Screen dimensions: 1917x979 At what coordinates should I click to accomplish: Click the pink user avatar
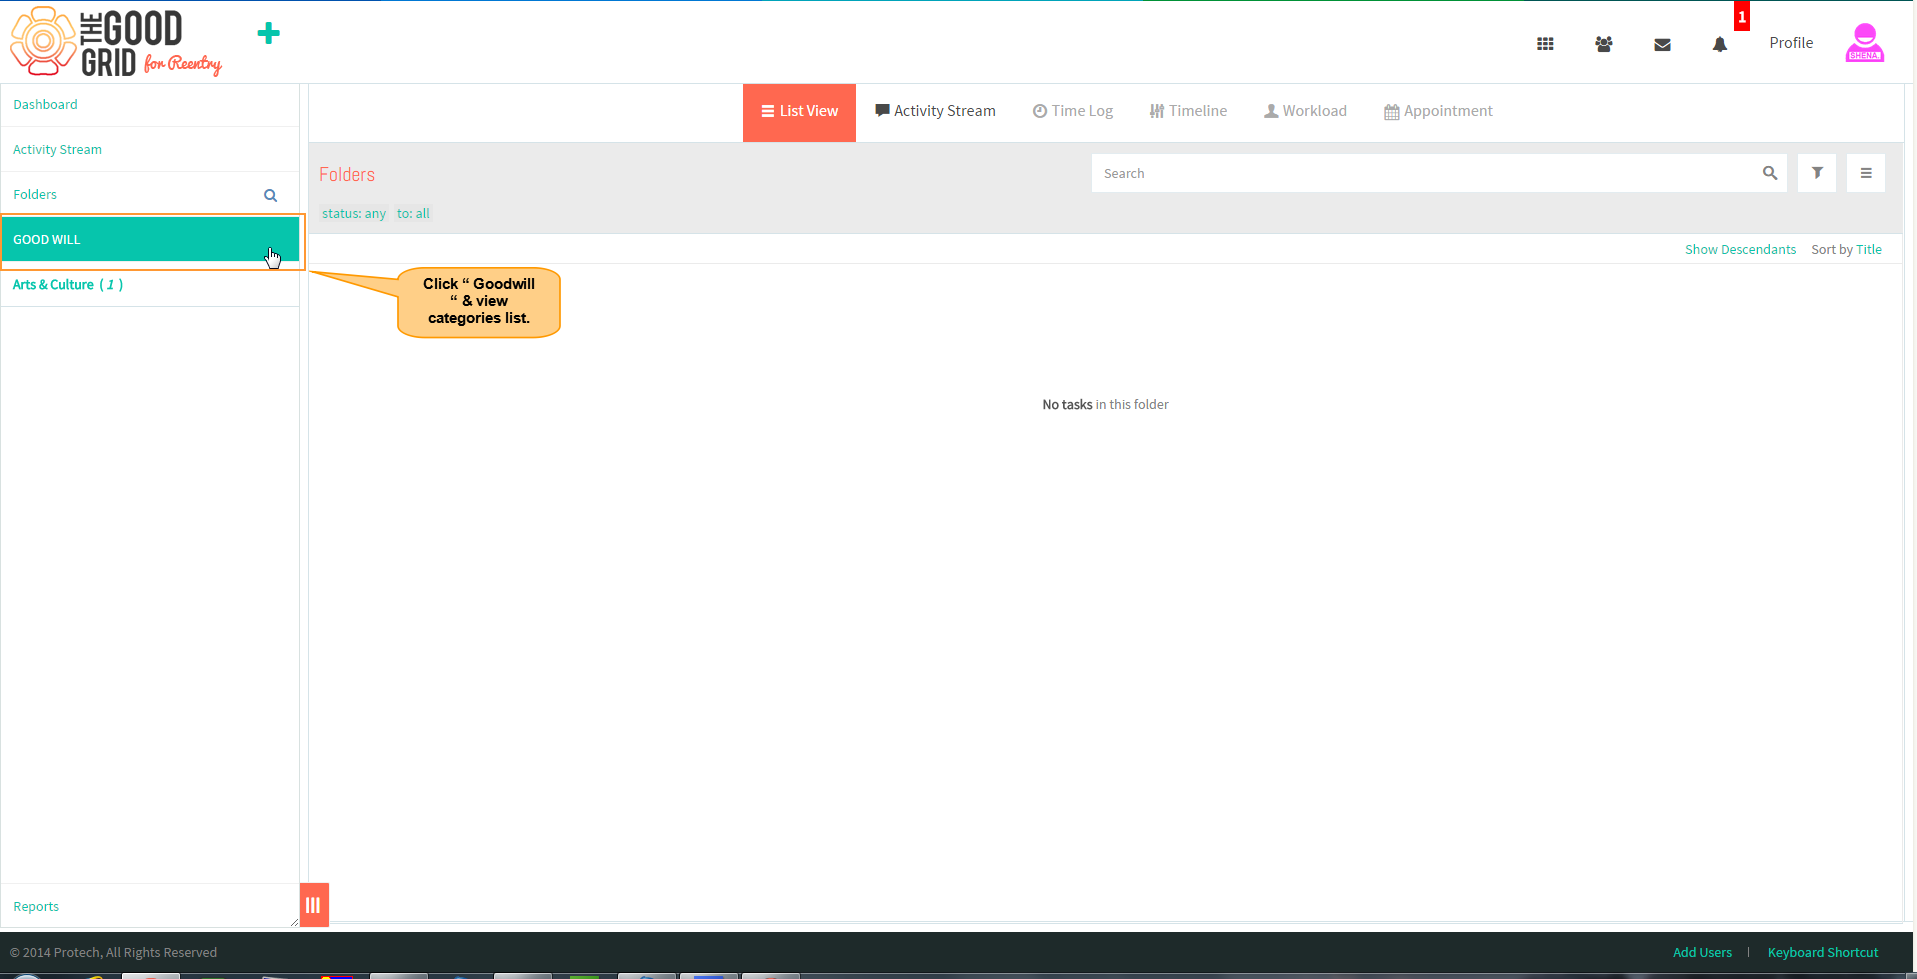click(x=1865, y=43)
